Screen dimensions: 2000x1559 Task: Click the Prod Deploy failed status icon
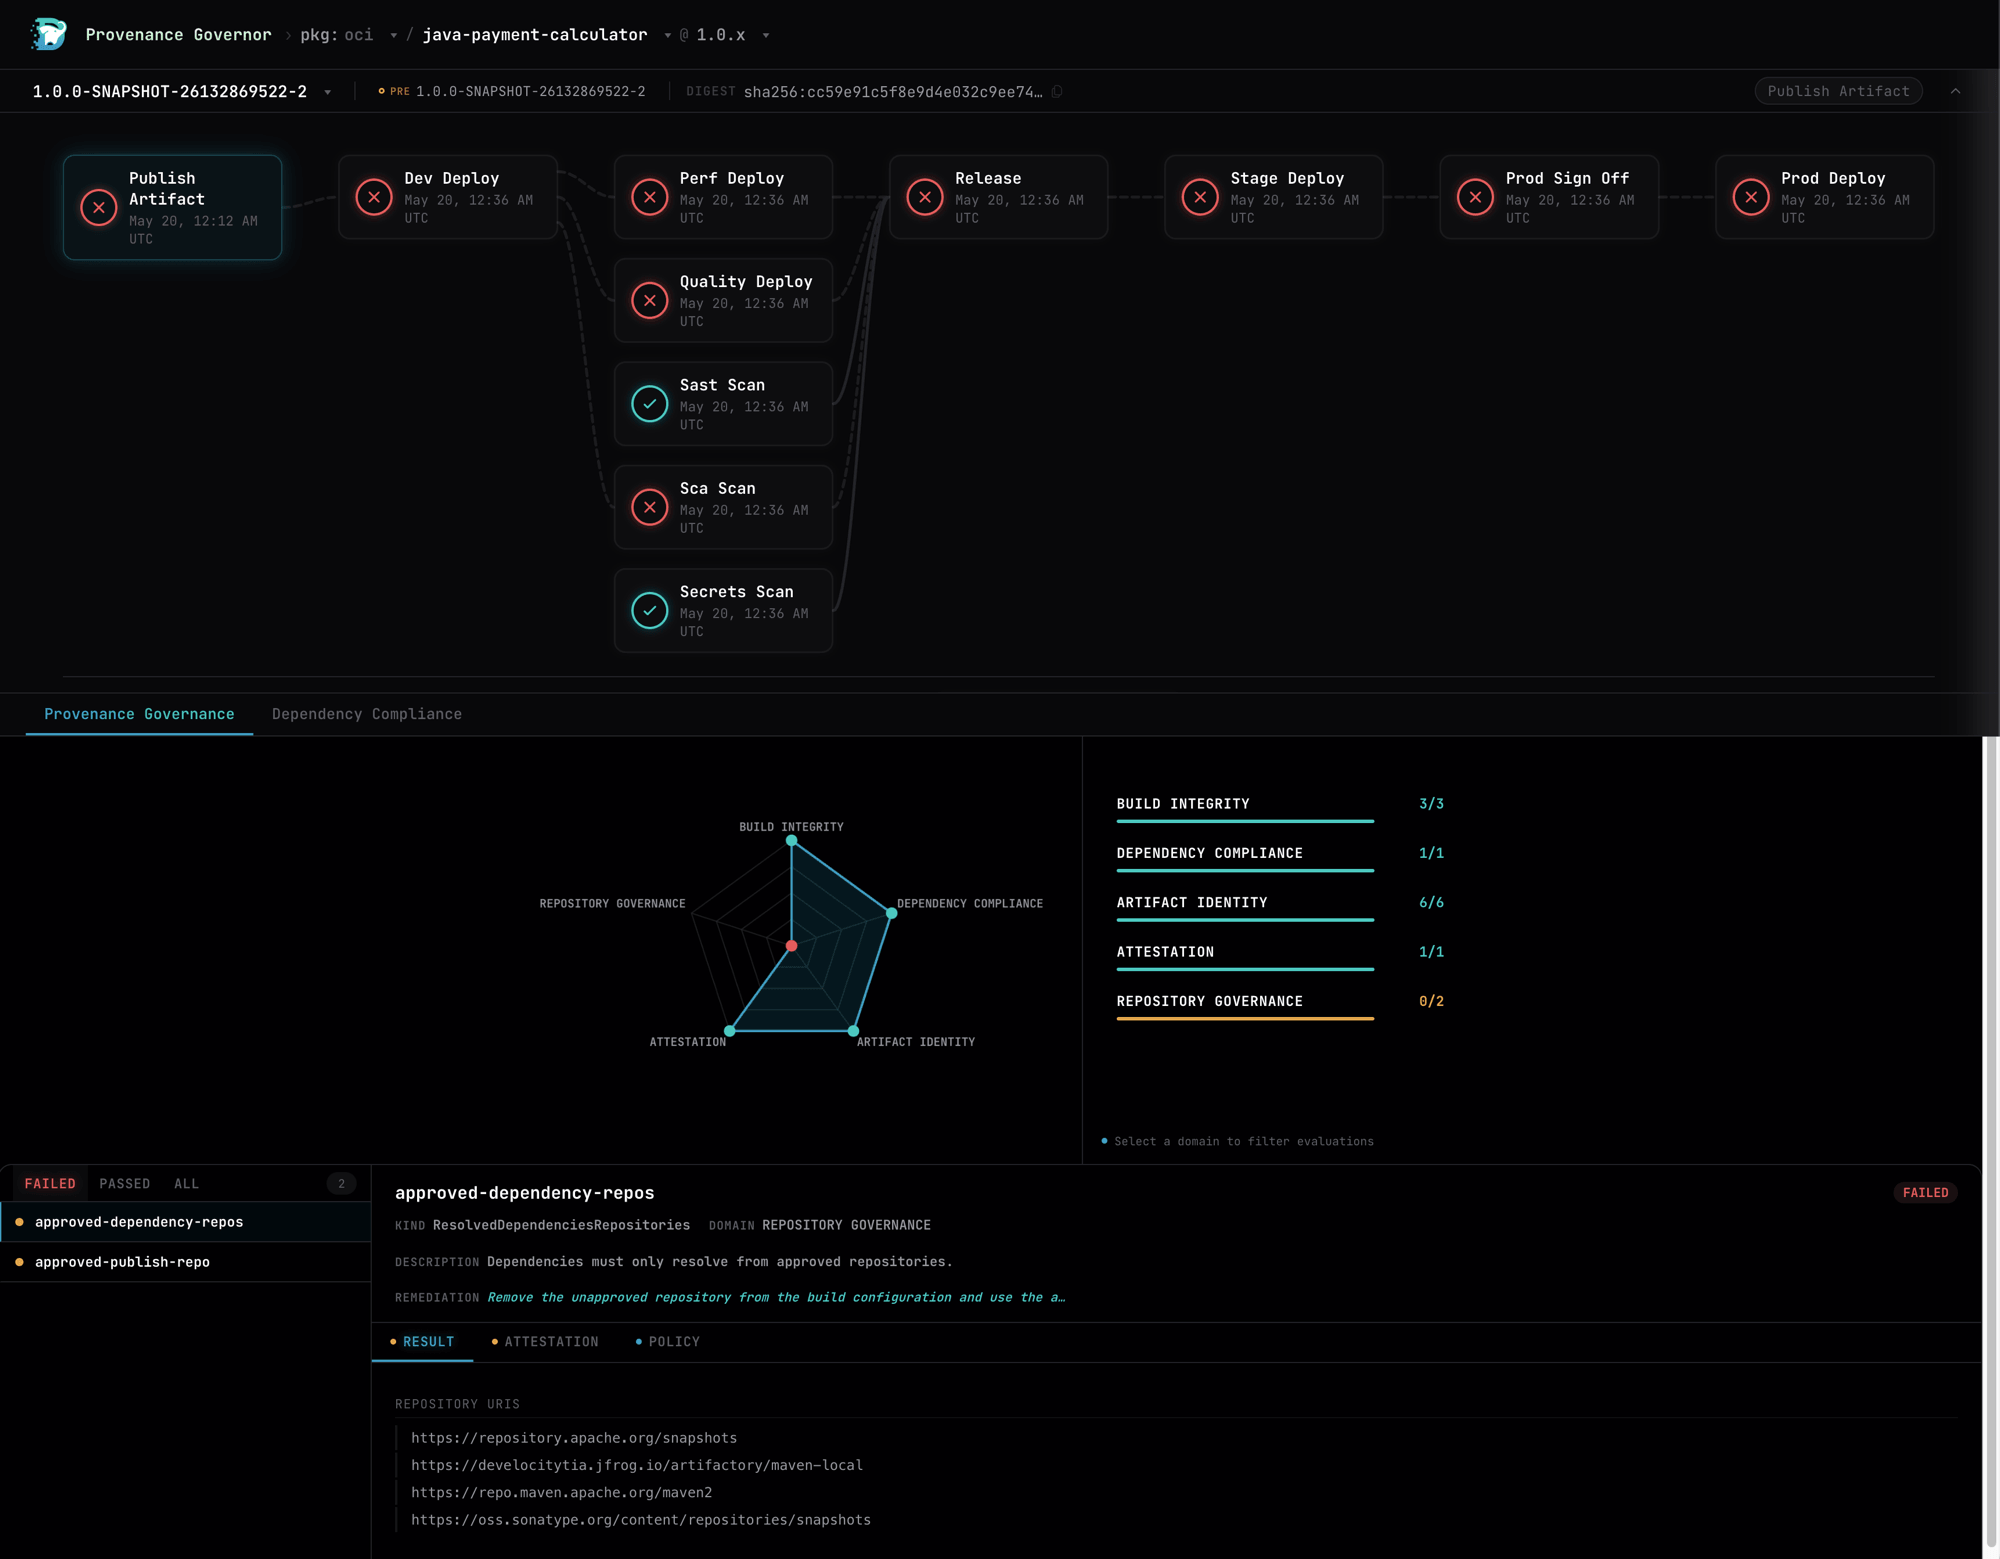(1751, 197)
